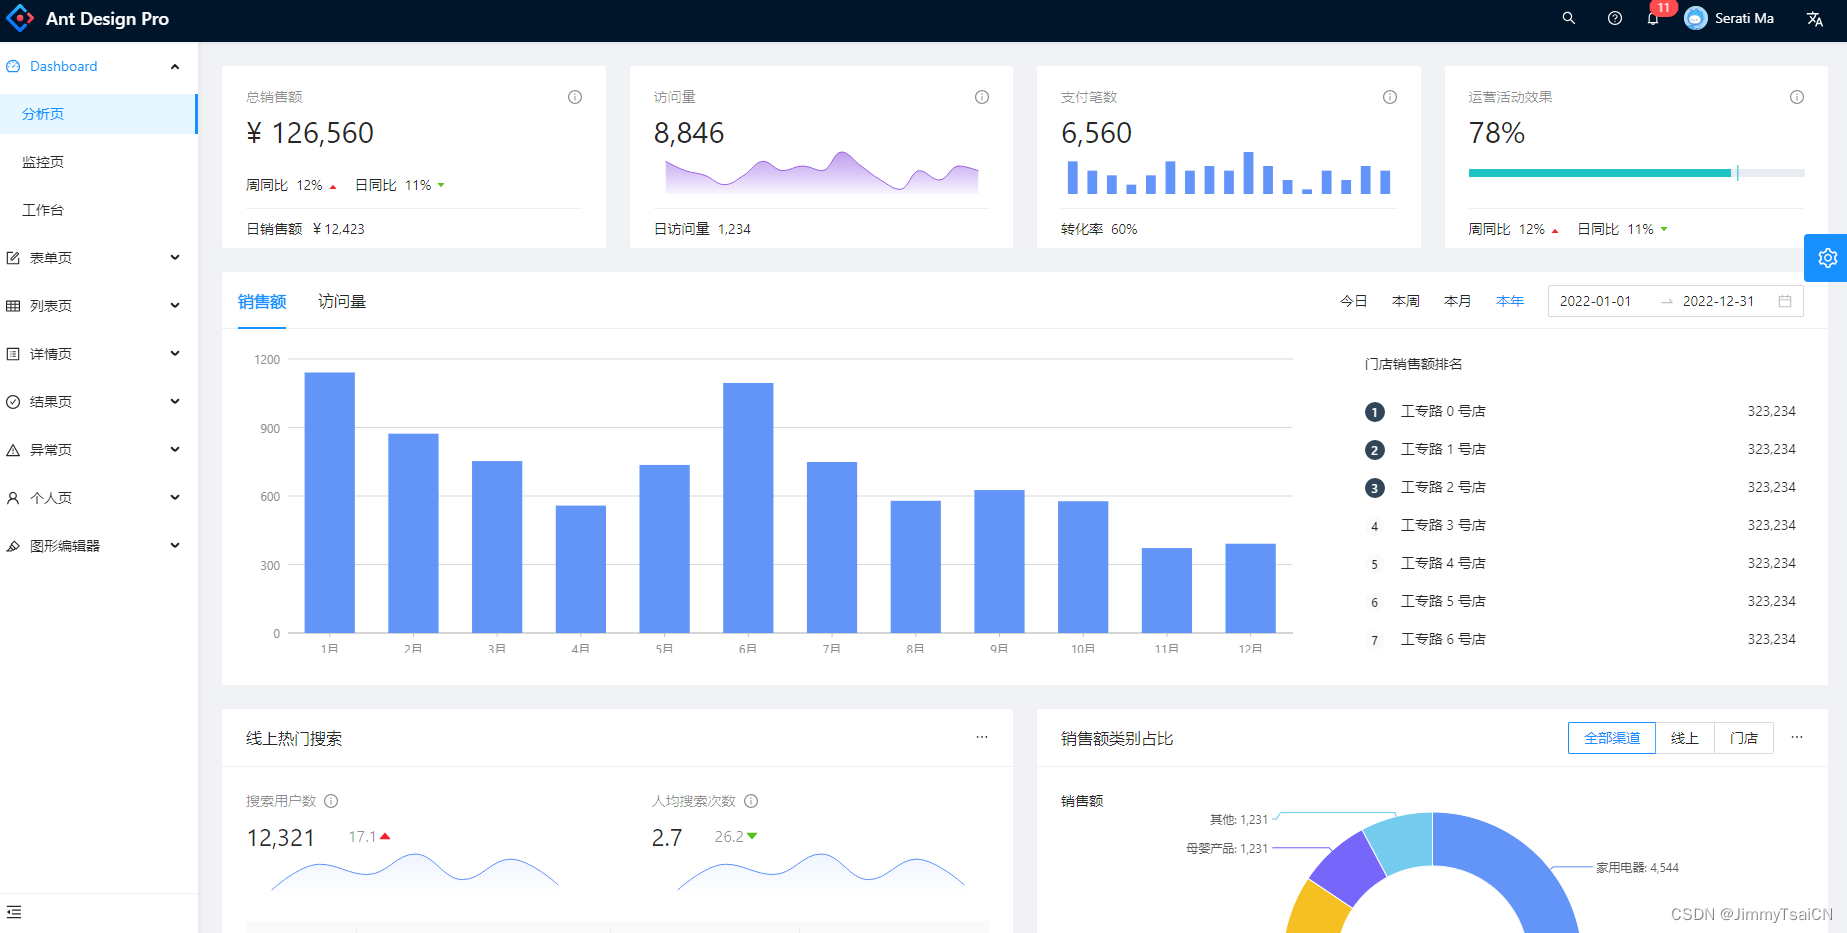The width and height of the screenshot is (1847, 933).
Task: Open the search magnifier in the header
Action: 1569,18
